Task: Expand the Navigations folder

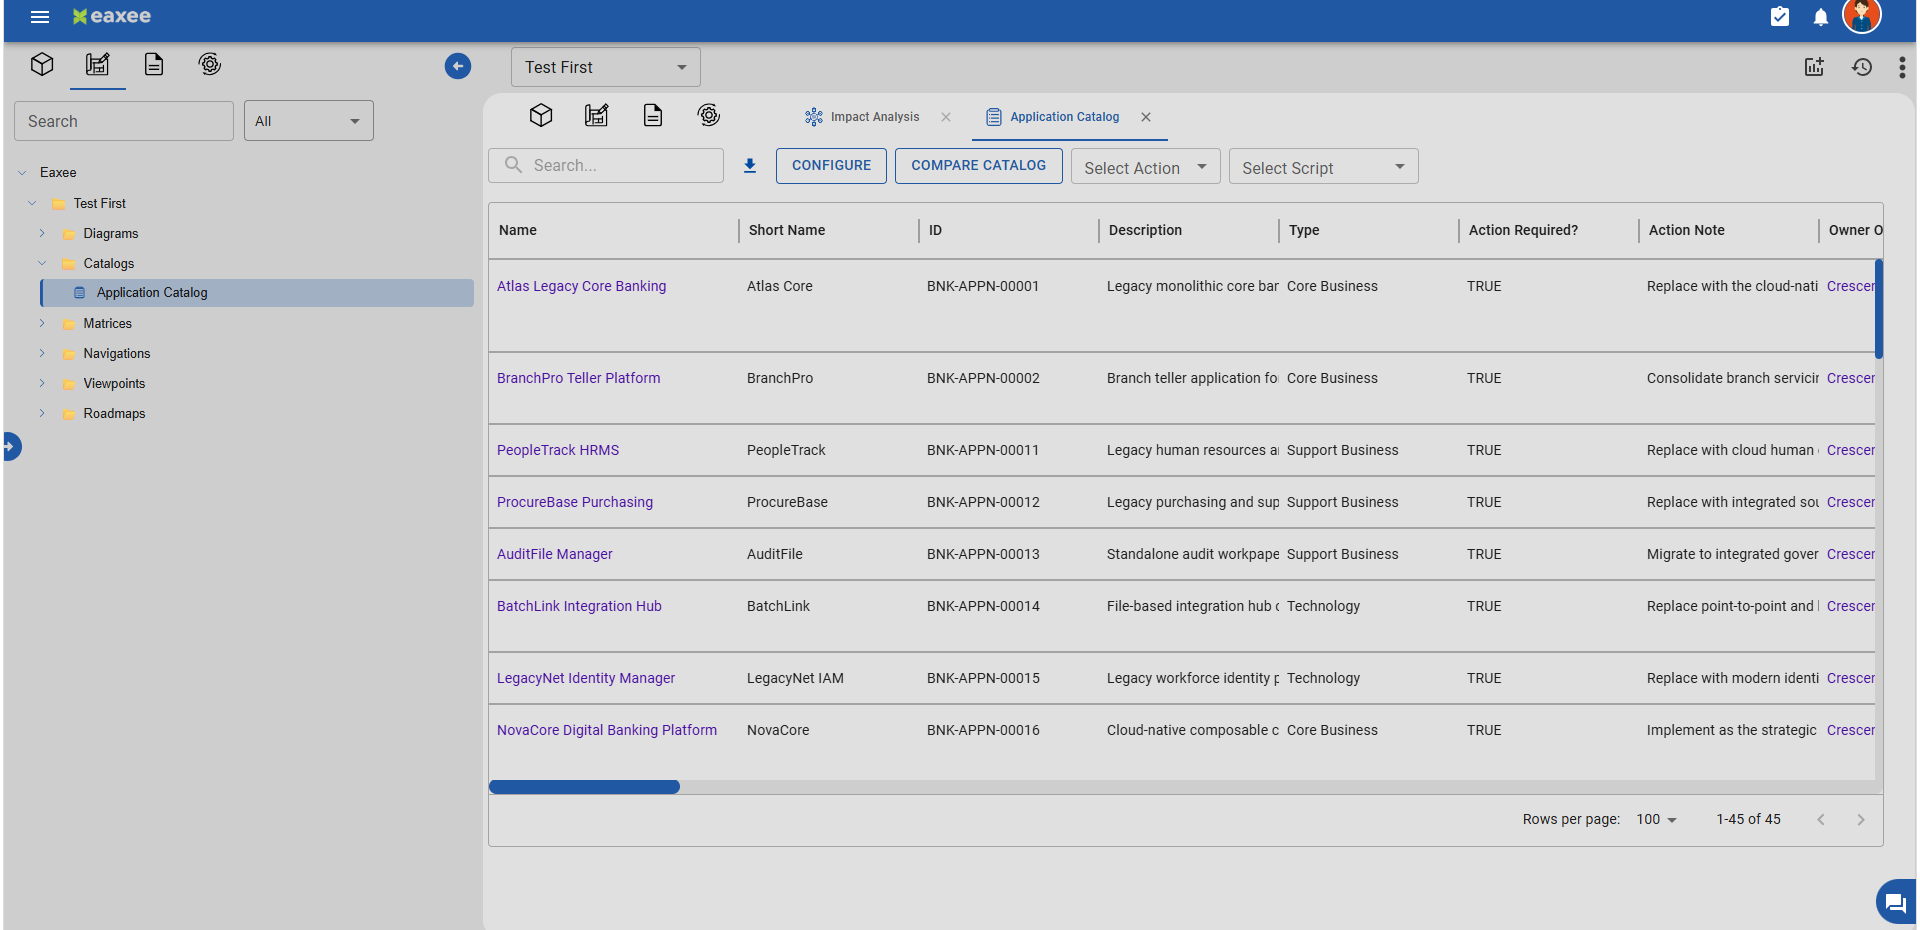Action: 42,353
